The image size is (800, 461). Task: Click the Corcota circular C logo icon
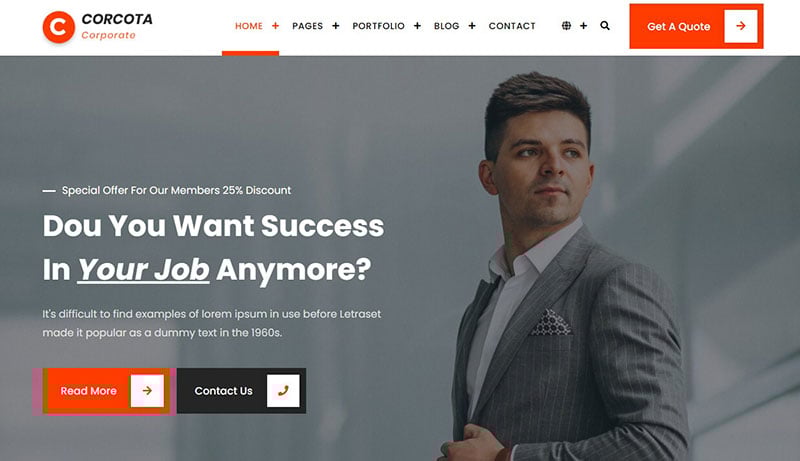[x=59, y=27]
